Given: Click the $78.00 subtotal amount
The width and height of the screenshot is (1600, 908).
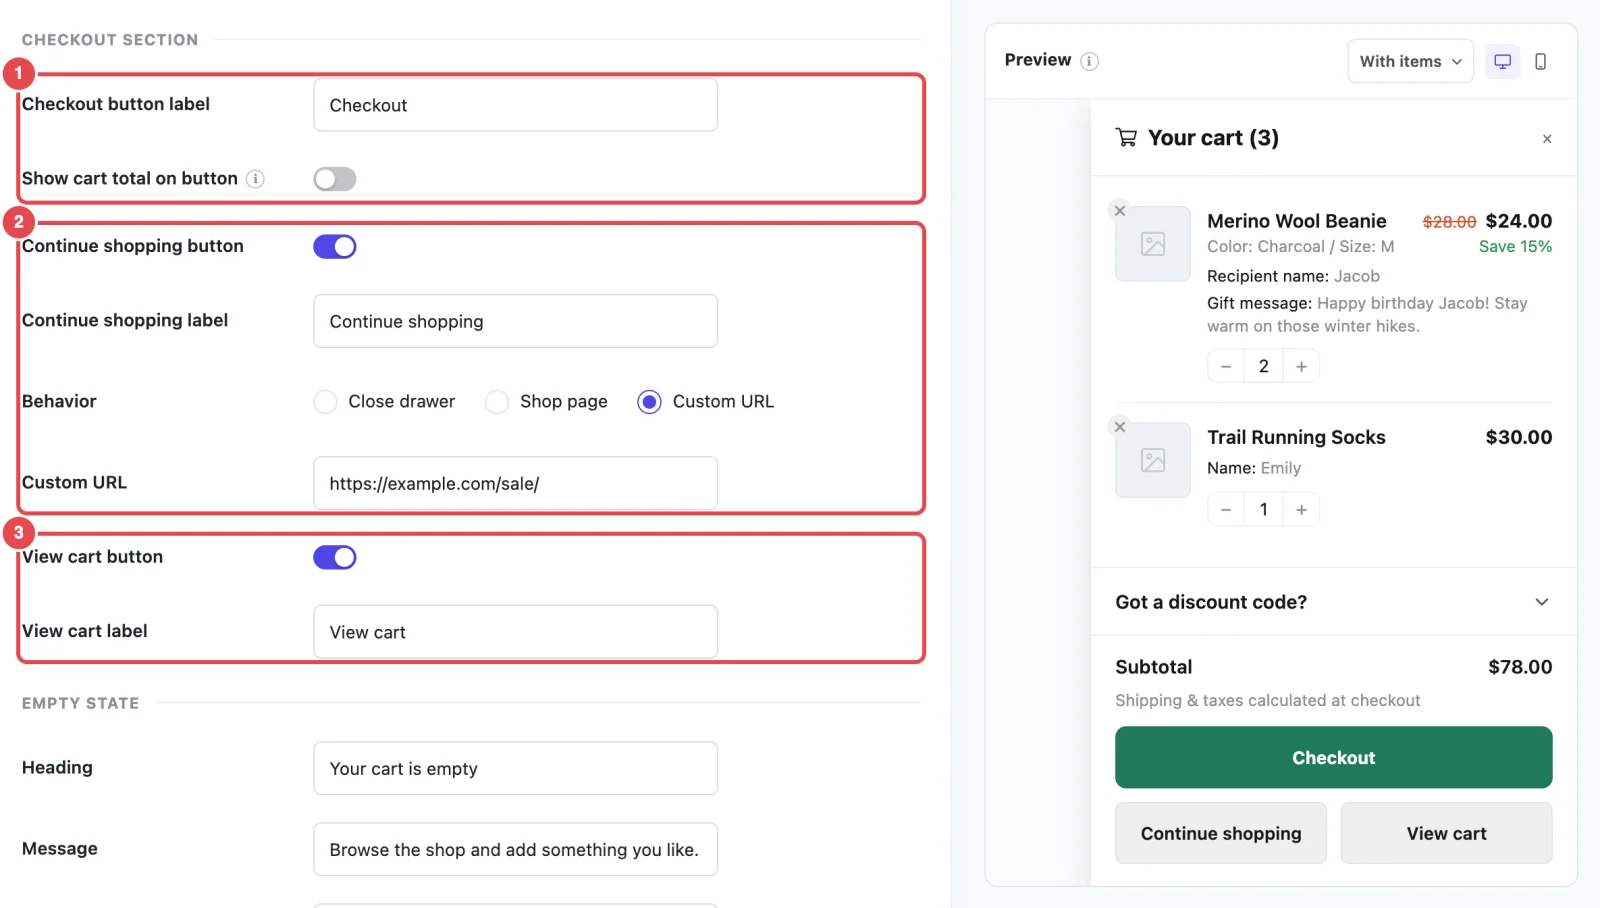Looking at the screenshot, I should point(1520,667).
